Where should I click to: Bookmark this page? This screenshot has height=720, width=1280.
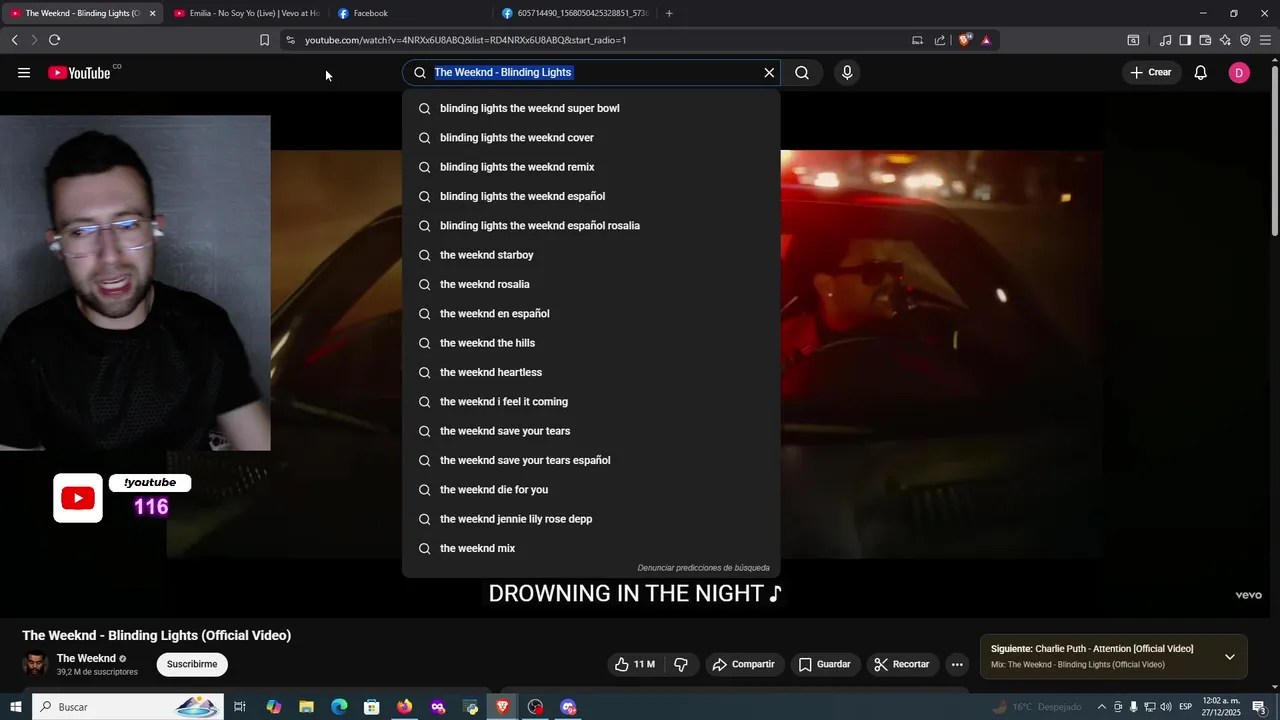(264, 40)
